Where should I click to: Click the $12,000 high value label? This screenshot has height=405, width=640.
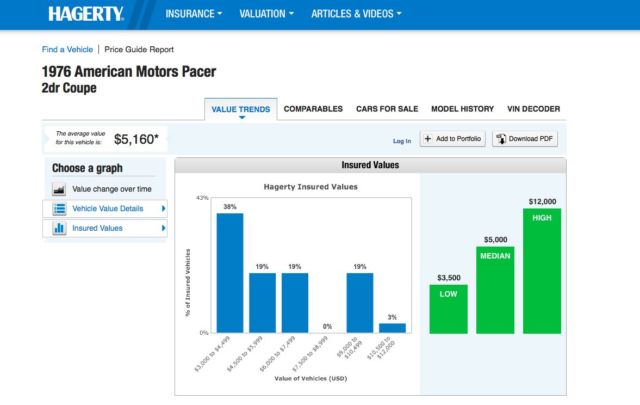[542, 202]
